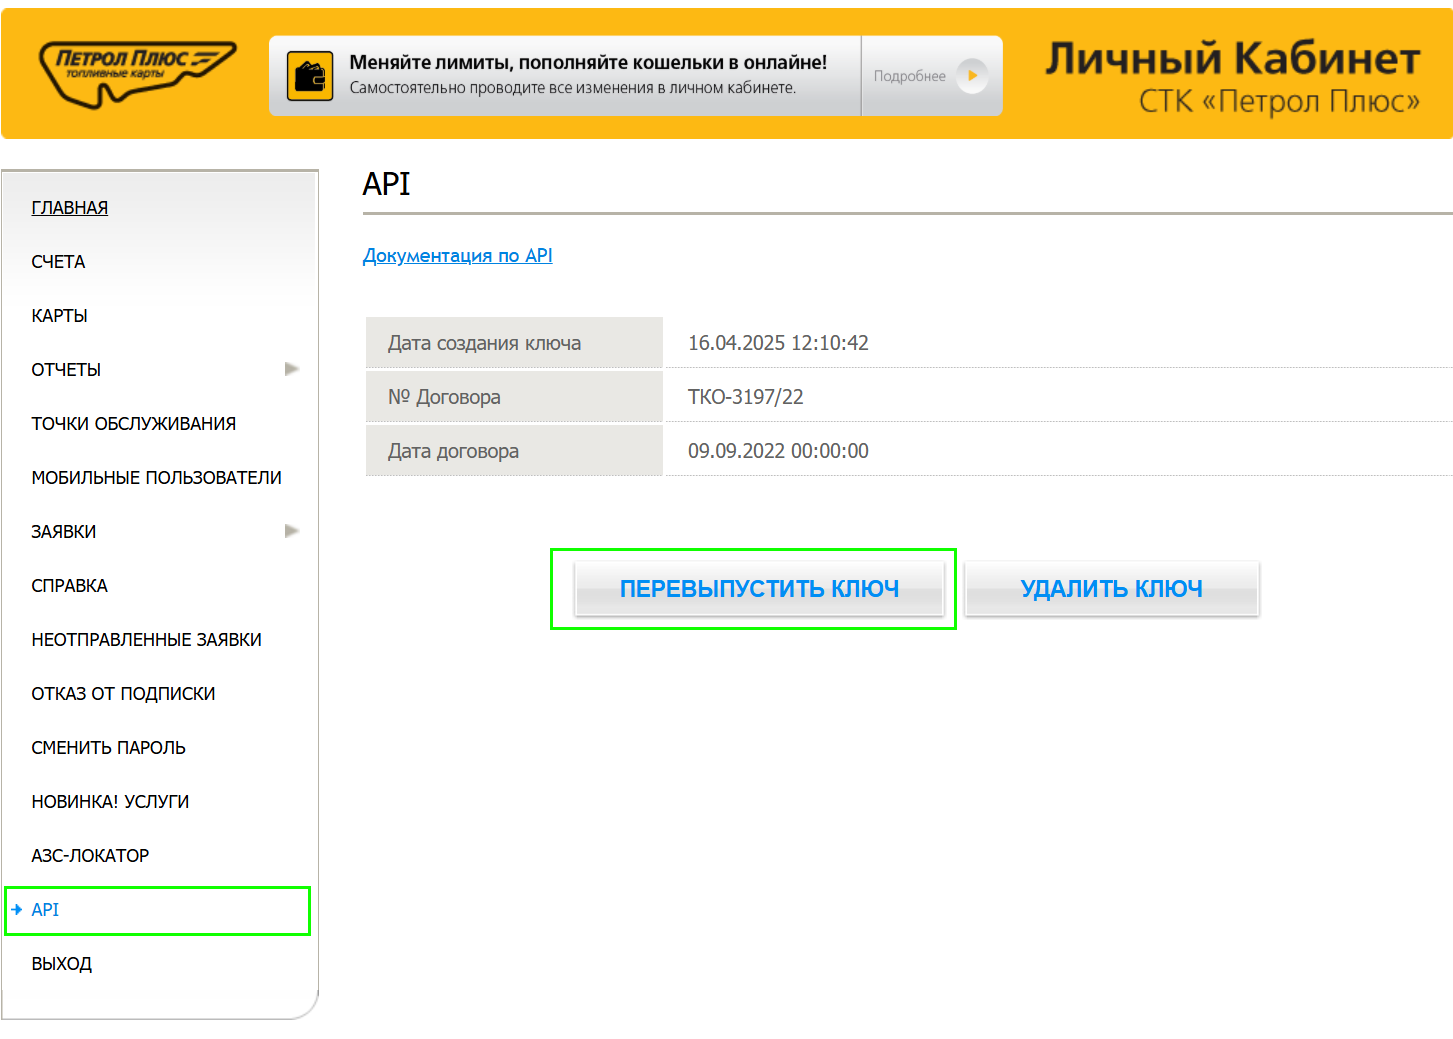Click the wallet icon in the banner
The image size is (1453, 1039).
(x=310, y=76)
